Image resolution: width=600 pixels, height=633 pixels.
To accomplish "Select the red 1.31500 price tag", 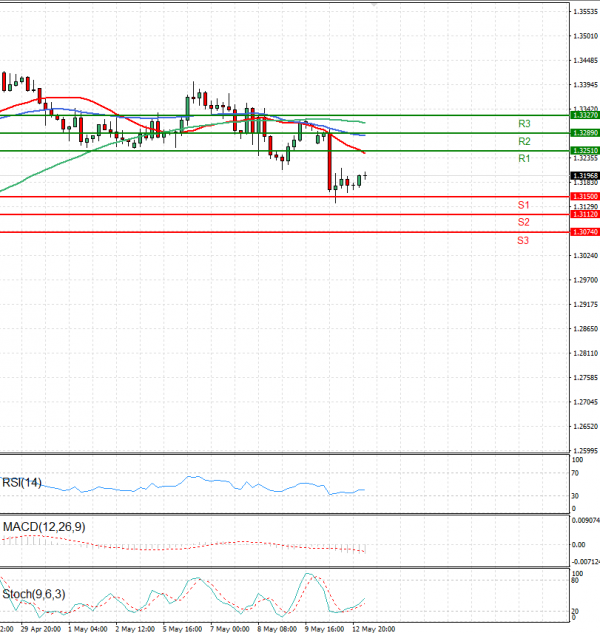I will tap(585, 196).
